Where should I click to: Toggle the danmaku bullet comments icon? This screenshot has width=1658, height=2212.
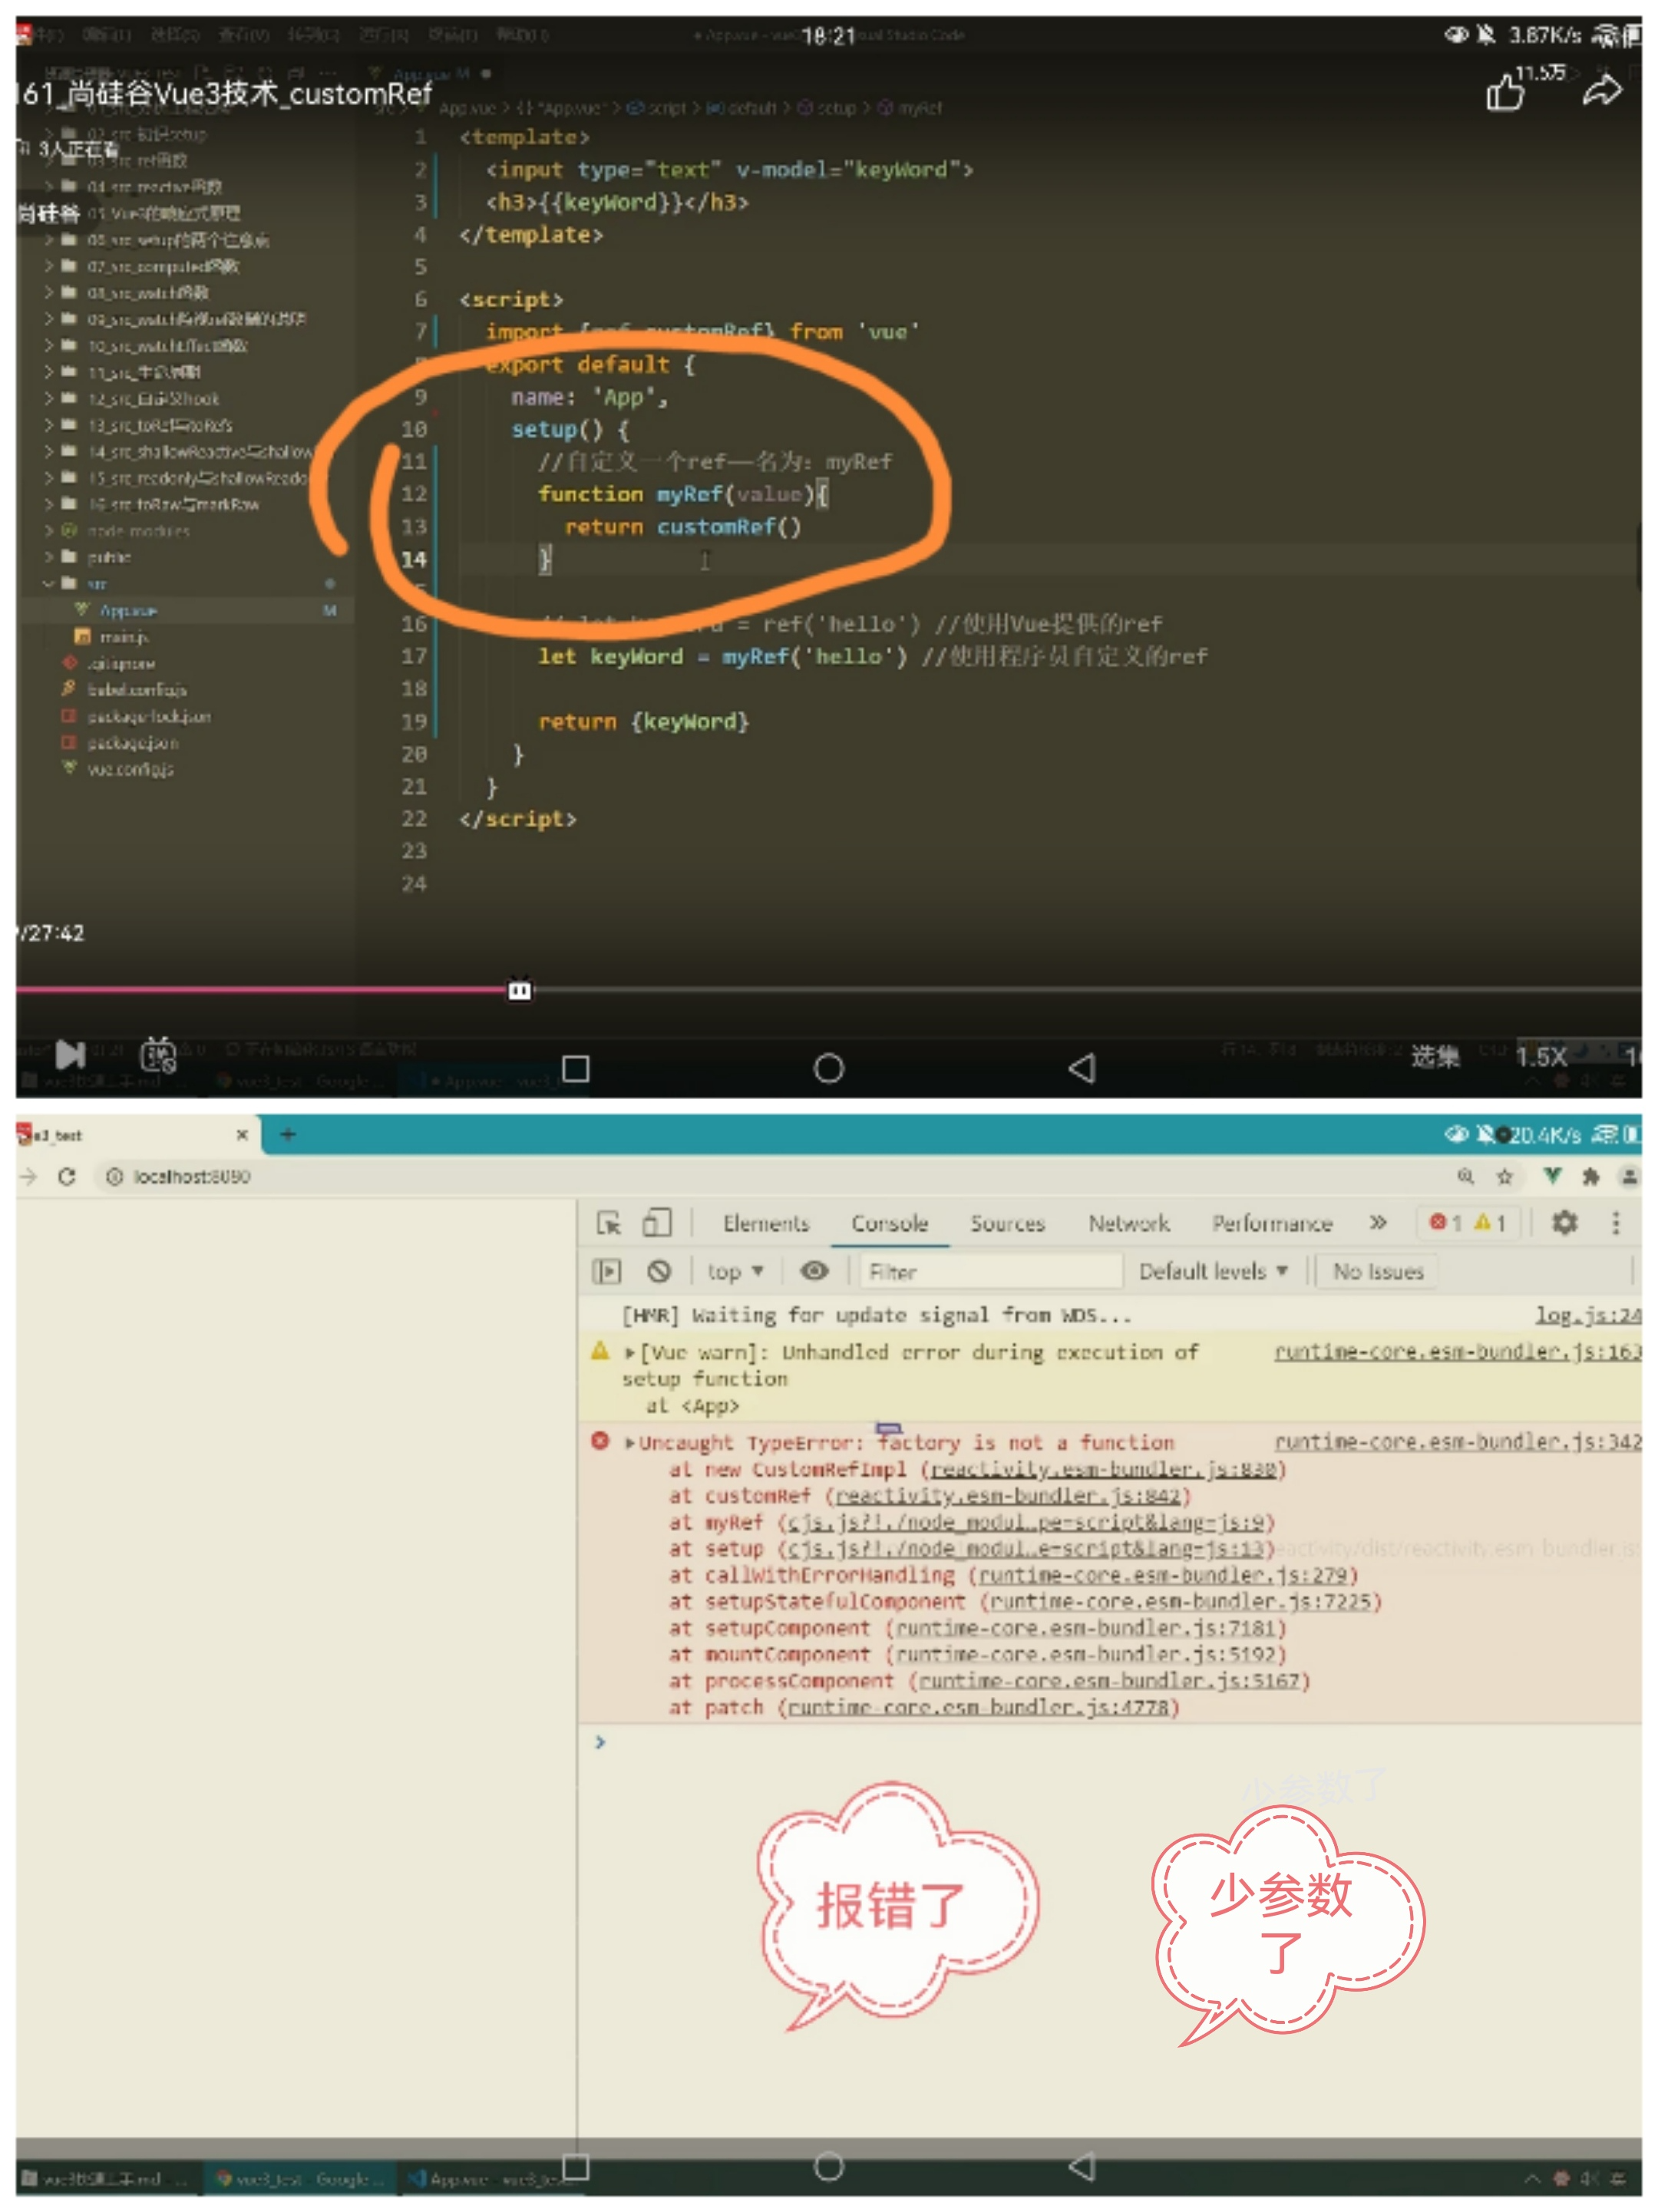click(x=158, y=1054)
